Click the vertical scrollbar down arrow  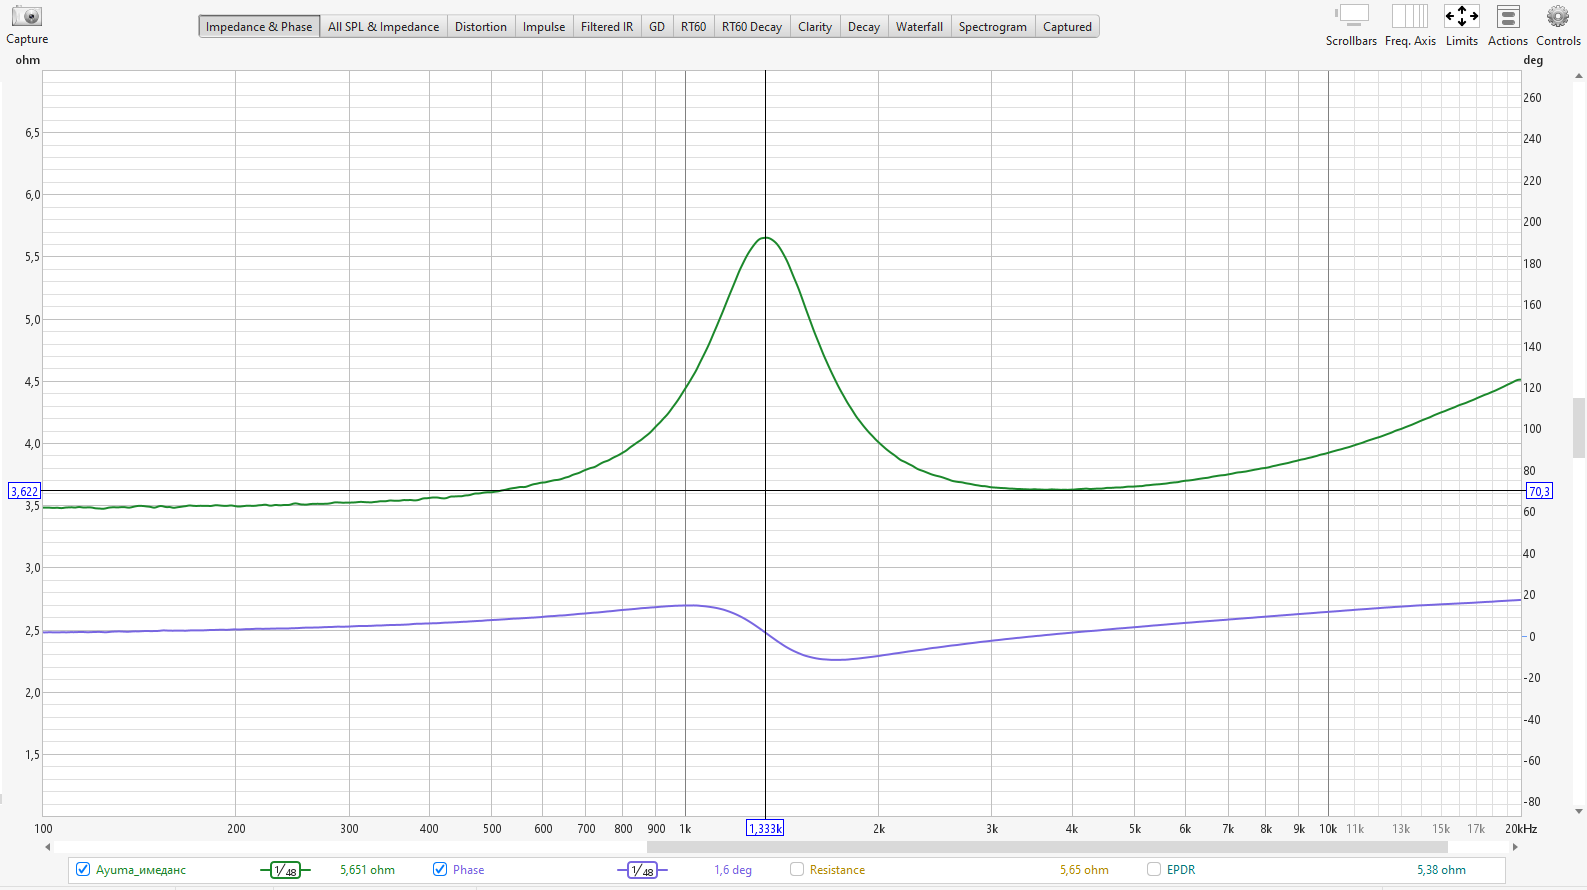1579,811
